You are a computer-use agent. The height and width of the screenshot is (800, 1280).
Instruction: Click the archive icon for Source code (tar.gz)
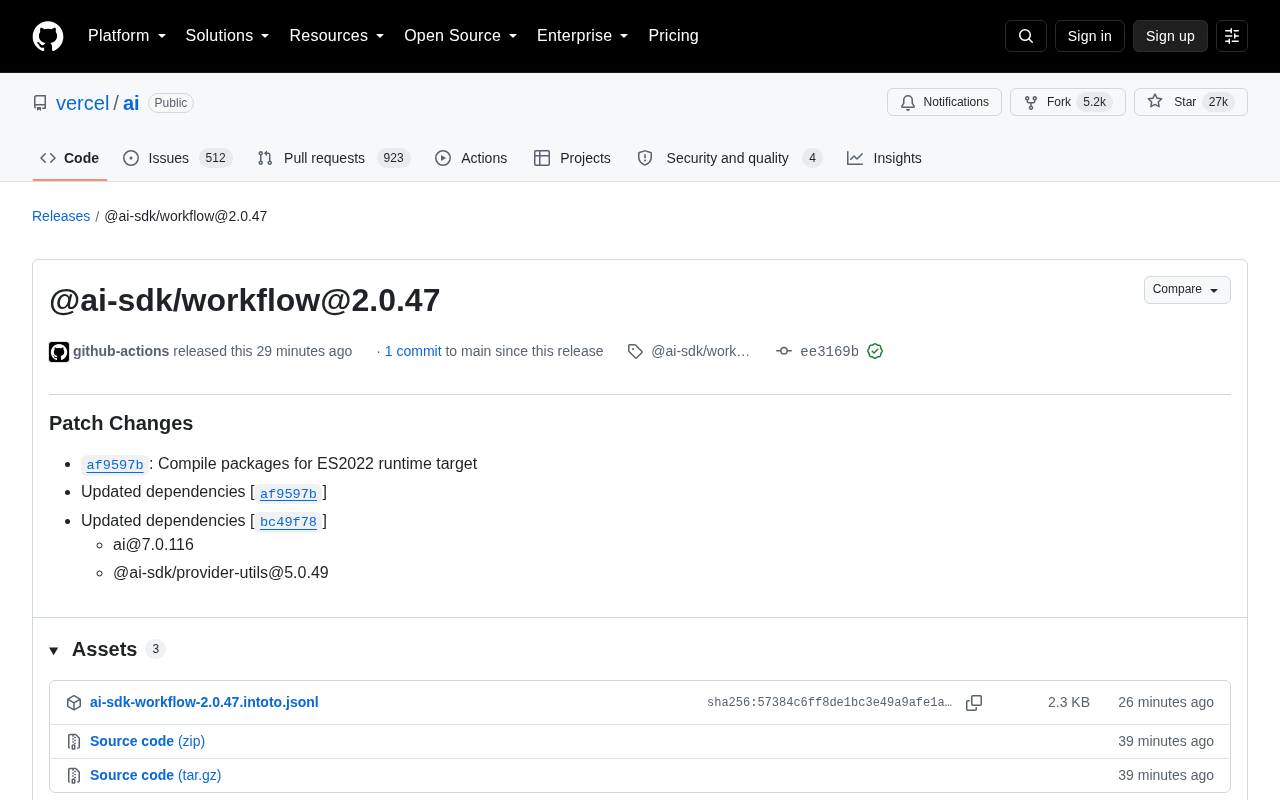click(x=74, y=776)
